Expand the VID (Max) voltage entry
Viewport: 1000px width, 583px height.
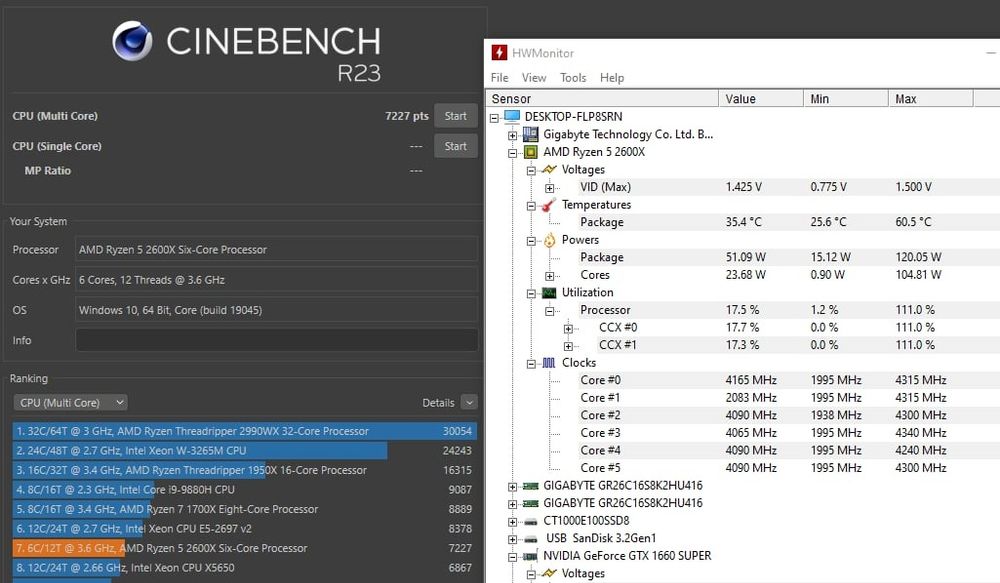pos(550,188)
